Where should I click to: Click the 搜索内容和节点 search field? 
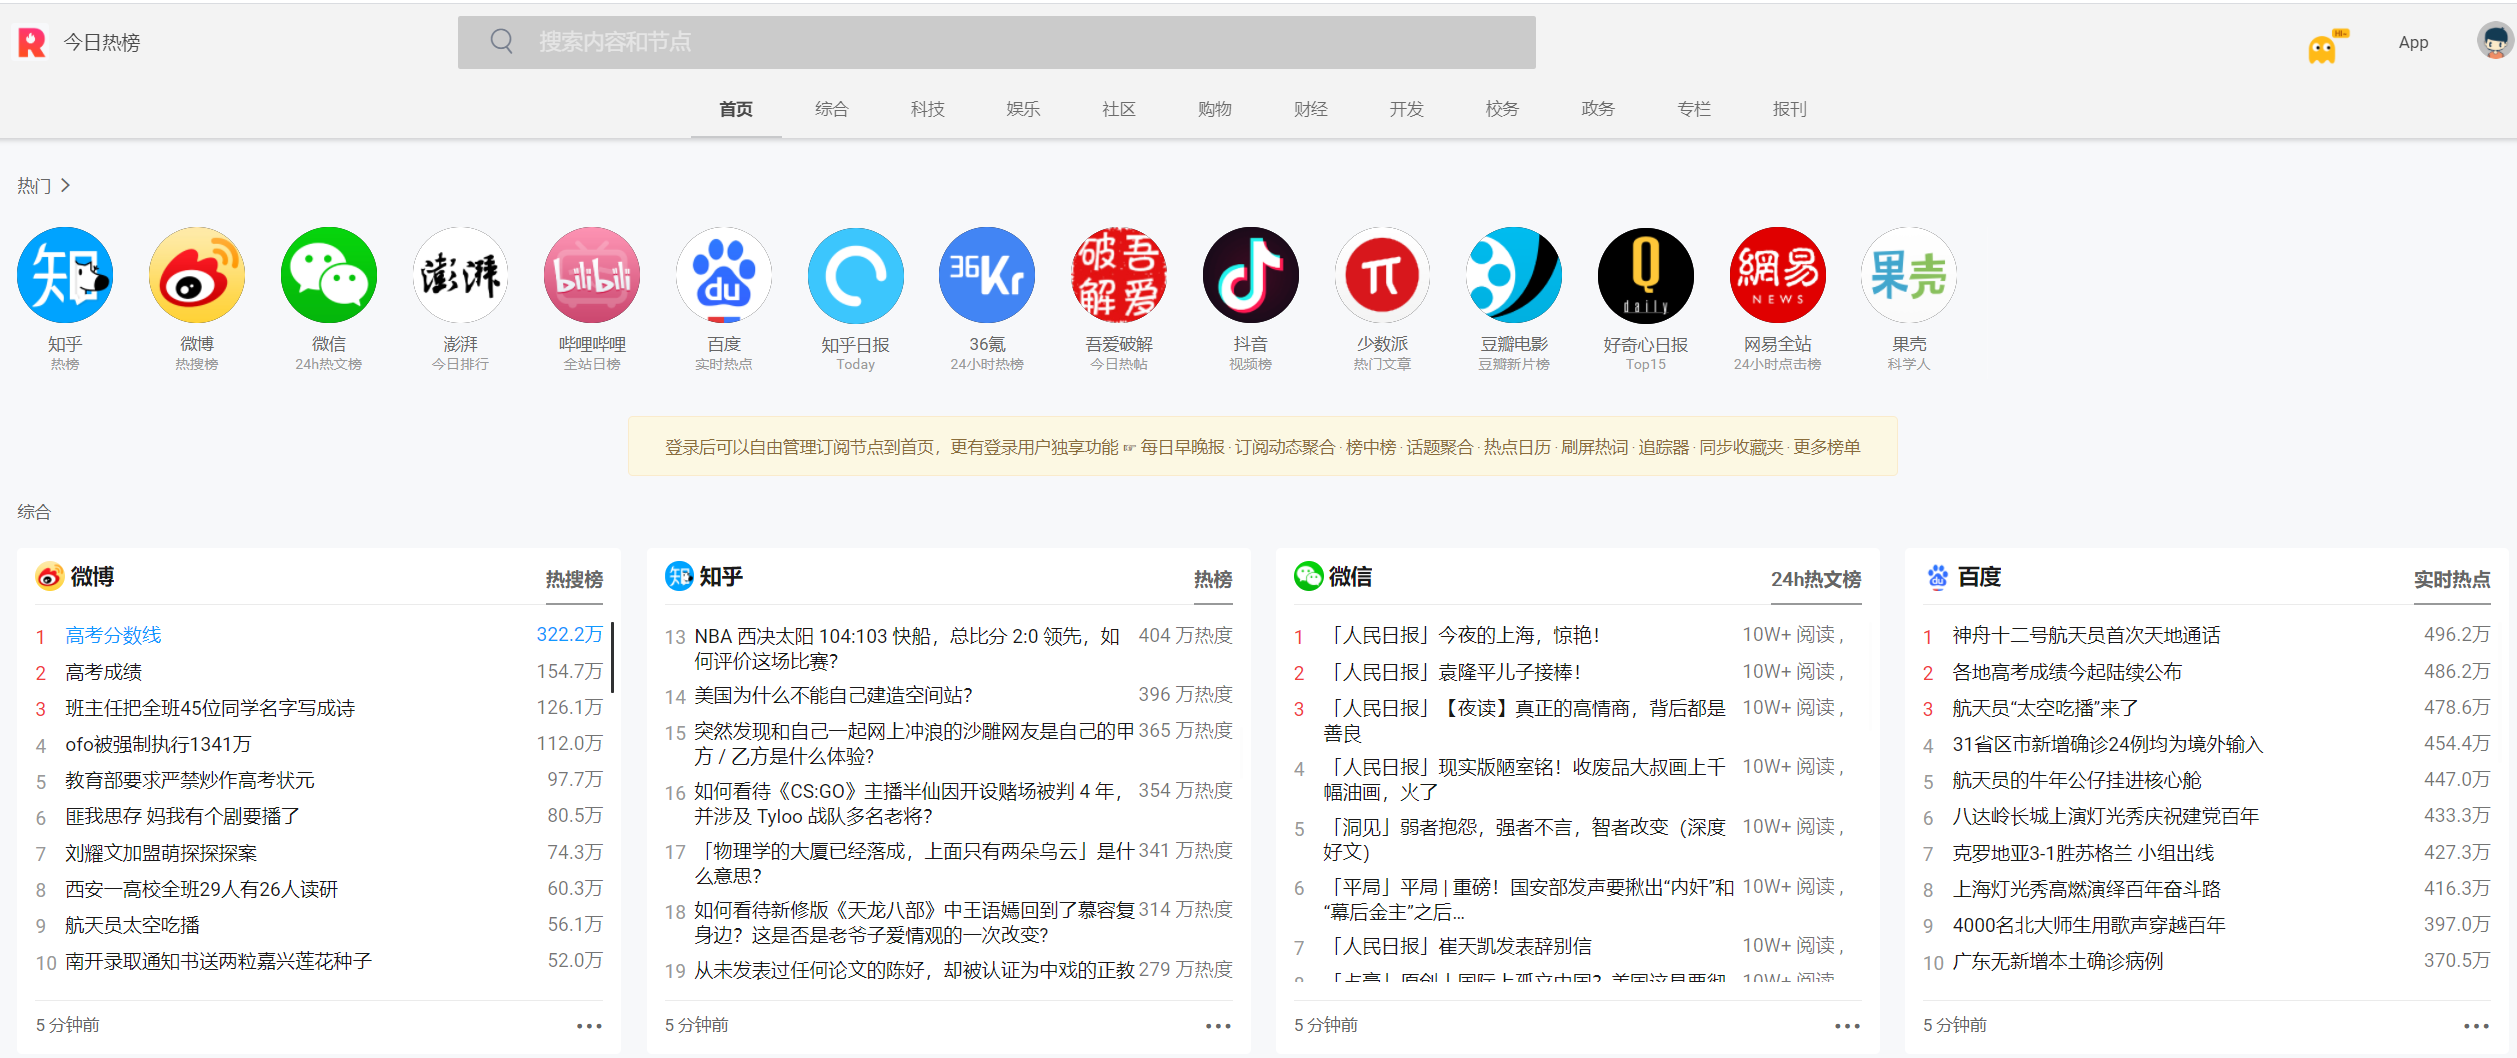tap(996, 42)
